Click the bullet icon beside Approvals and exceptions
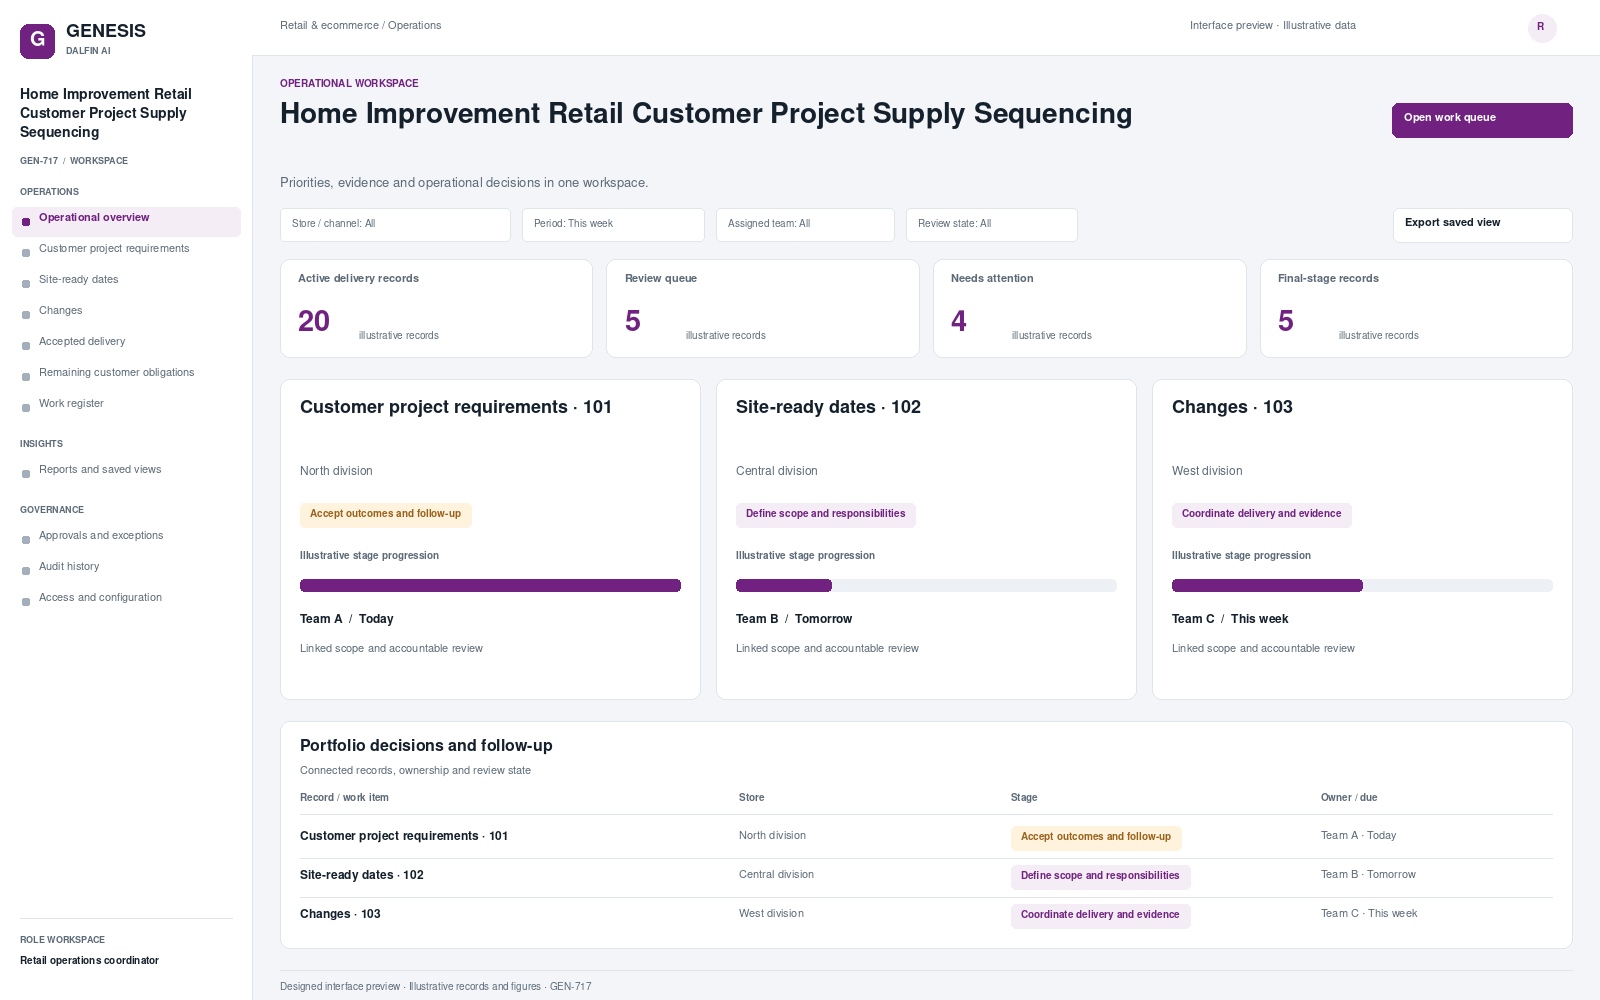This screenshot has height=1000, width=1600. (26, 540)
